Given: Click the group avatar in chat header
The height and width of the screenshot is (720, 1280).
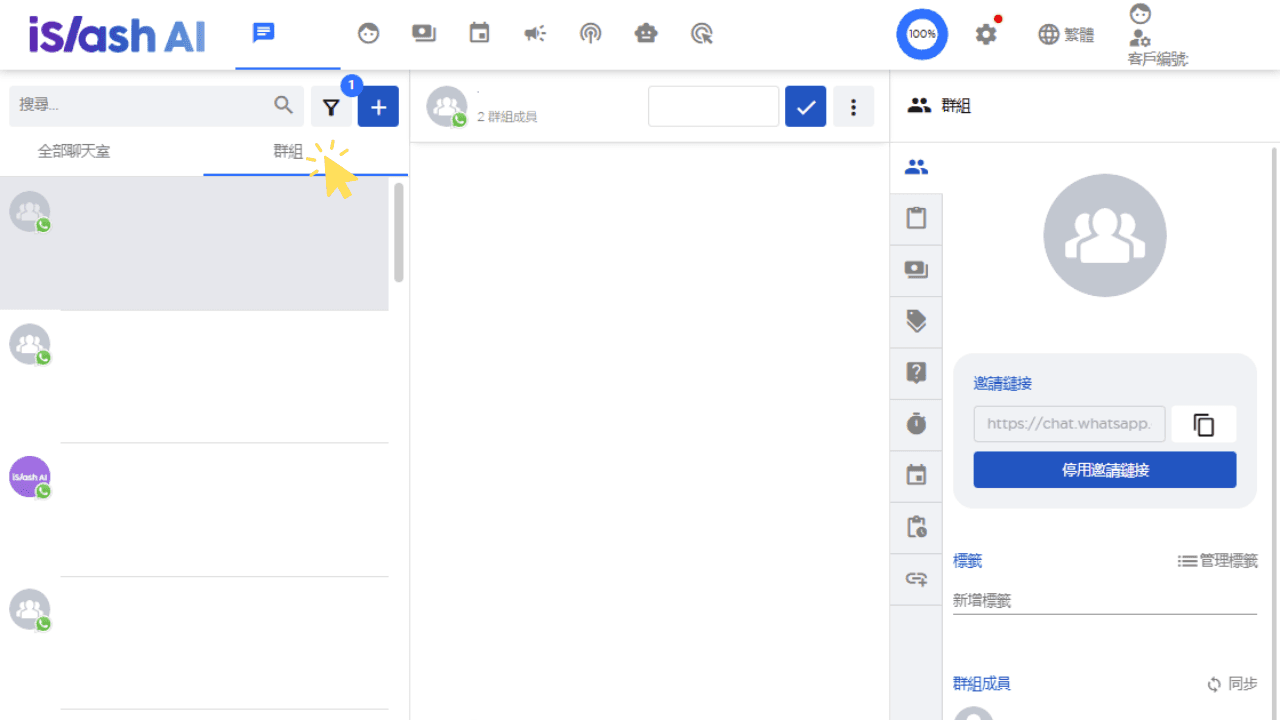Looking at the screenshot, I should tap(447, 106).
